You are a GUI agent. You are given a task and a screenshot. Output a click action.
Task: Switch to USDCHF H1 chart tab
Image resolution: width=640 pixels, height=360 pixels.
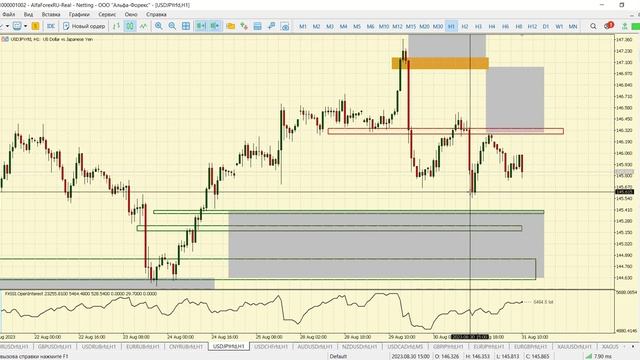coord(271,347)
